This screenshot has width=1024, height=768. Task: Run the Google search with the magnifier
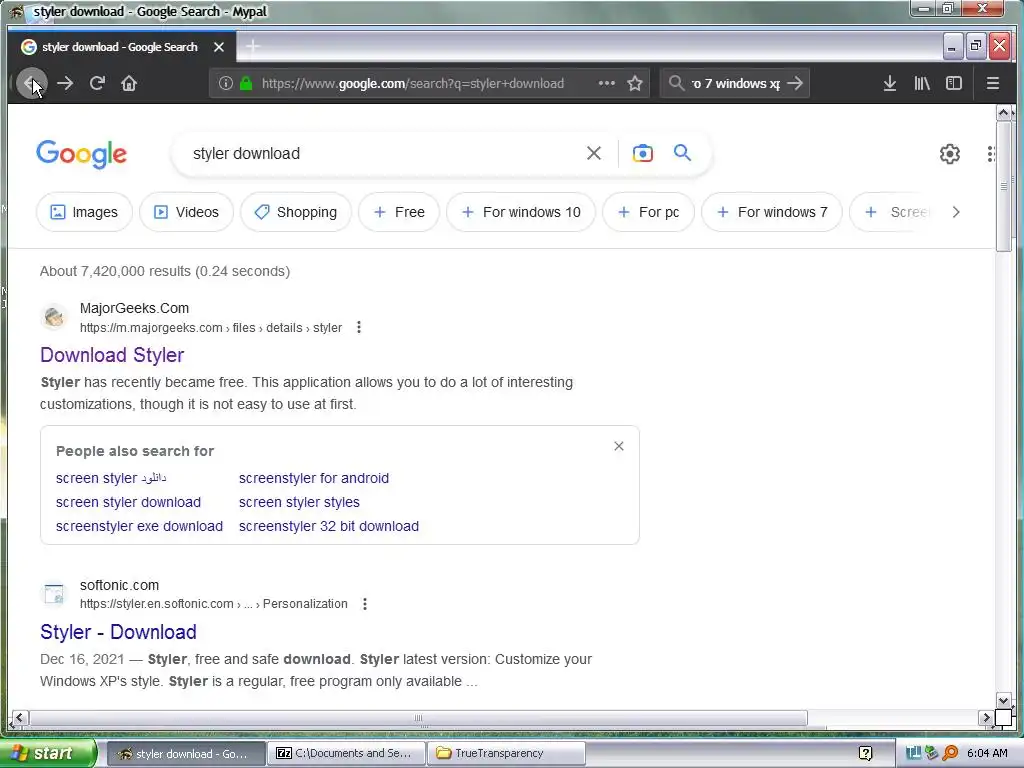(x=682, y=153)
